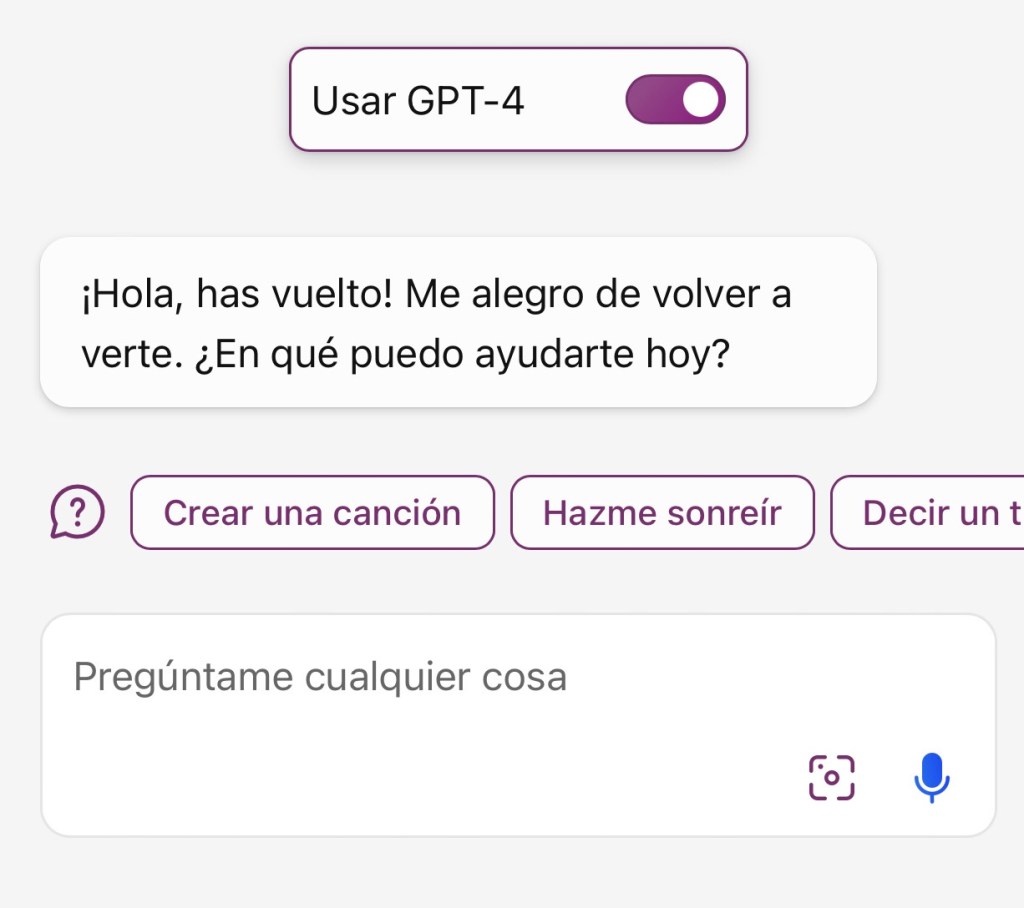
Task: Add an image via the scan icon
Action: pyautogui.click(x=831, y=777)
